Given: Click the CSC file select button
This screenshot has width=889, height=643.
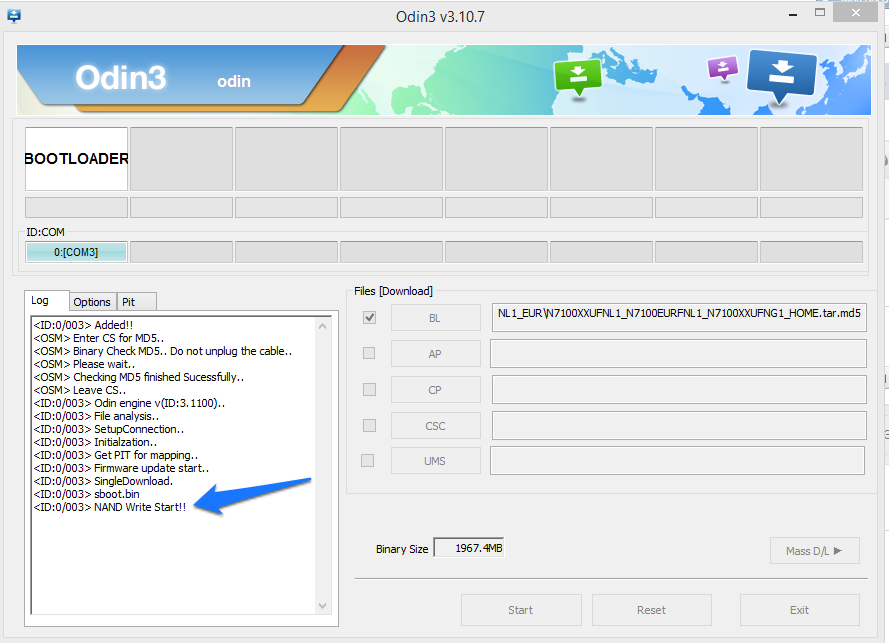Looking at the screenshot, I should (435, 426).
